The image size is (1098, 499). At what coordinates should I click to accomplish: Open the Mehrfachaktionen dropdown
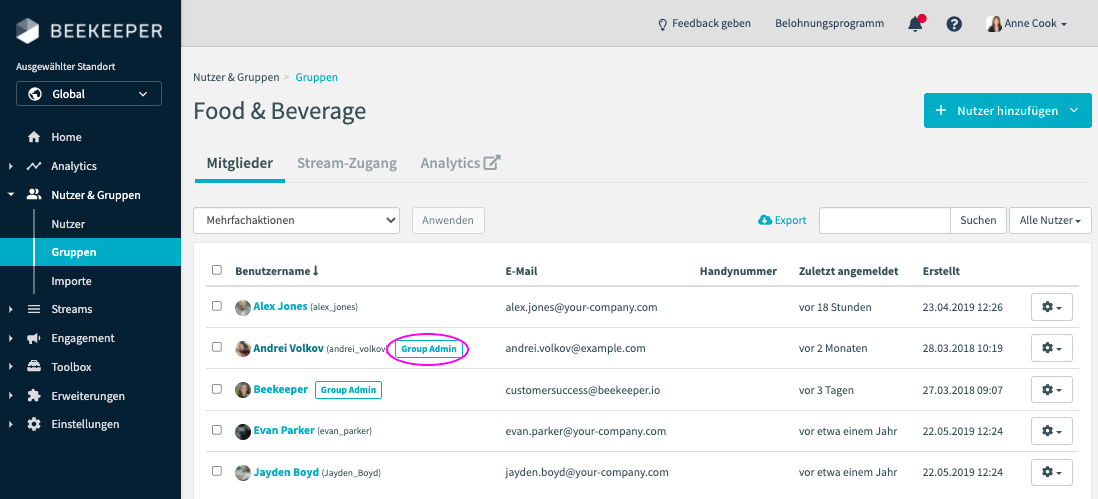296,220
